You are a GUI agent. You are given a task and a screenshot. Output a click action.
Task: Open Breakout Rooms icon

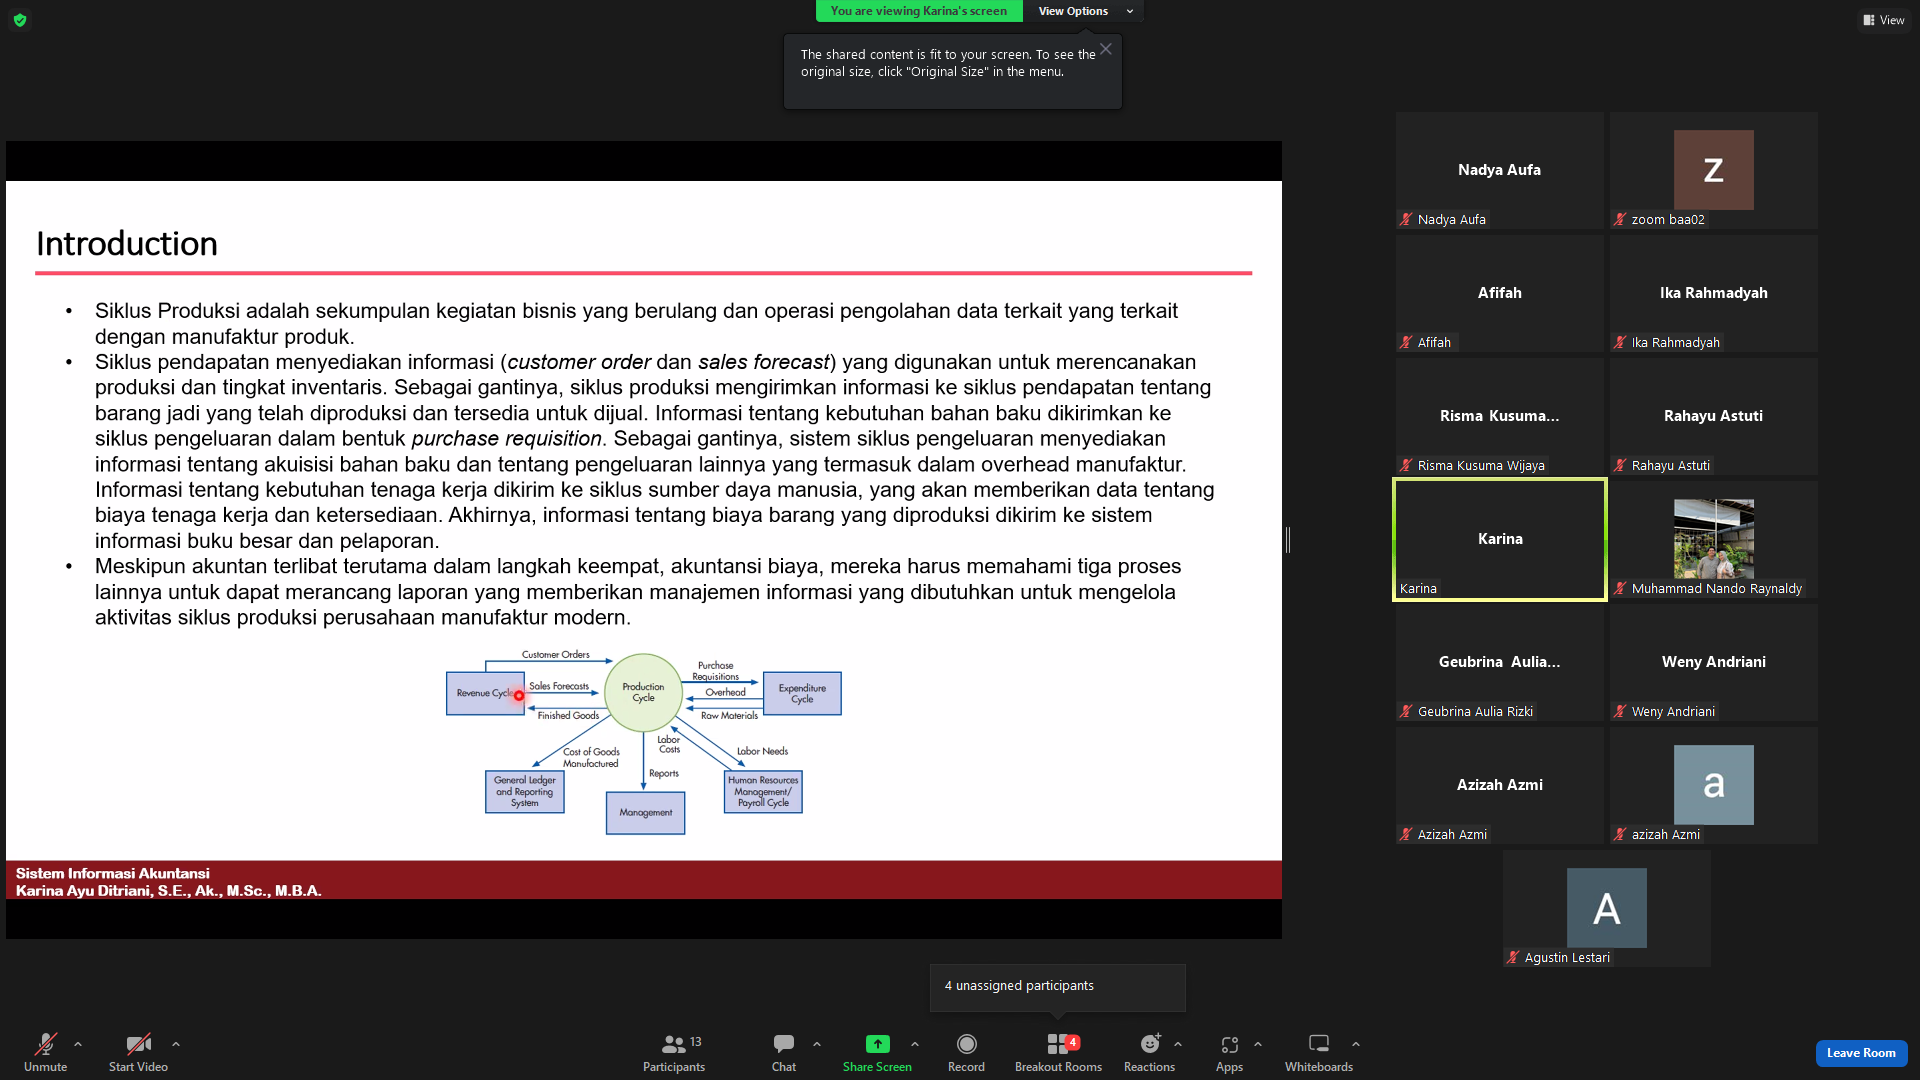point(1058,1044)
